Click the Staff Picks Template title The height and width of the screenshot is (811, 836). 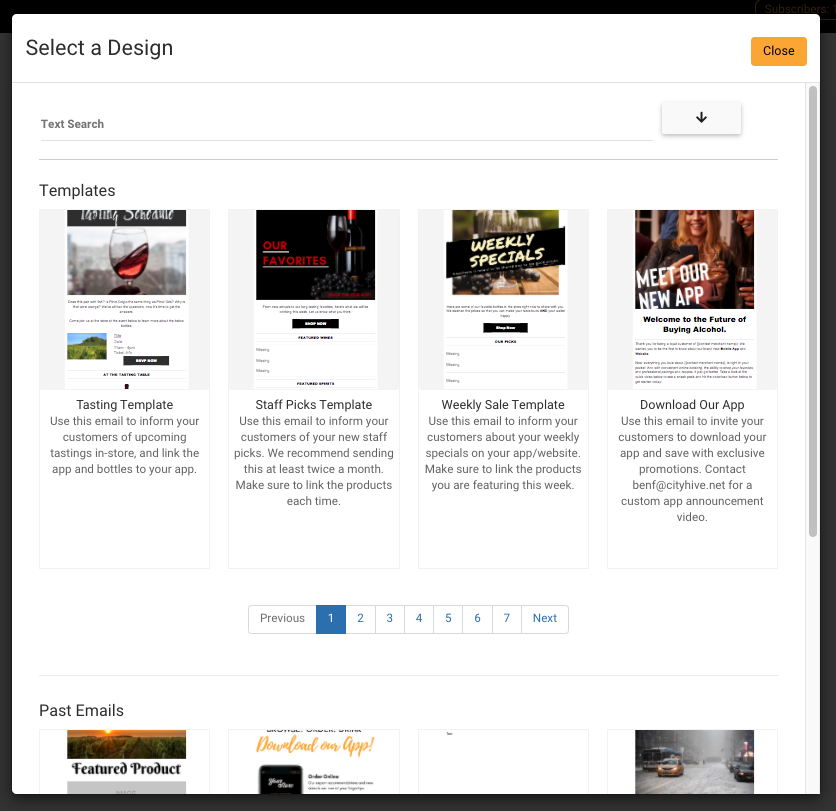[314, 405]
